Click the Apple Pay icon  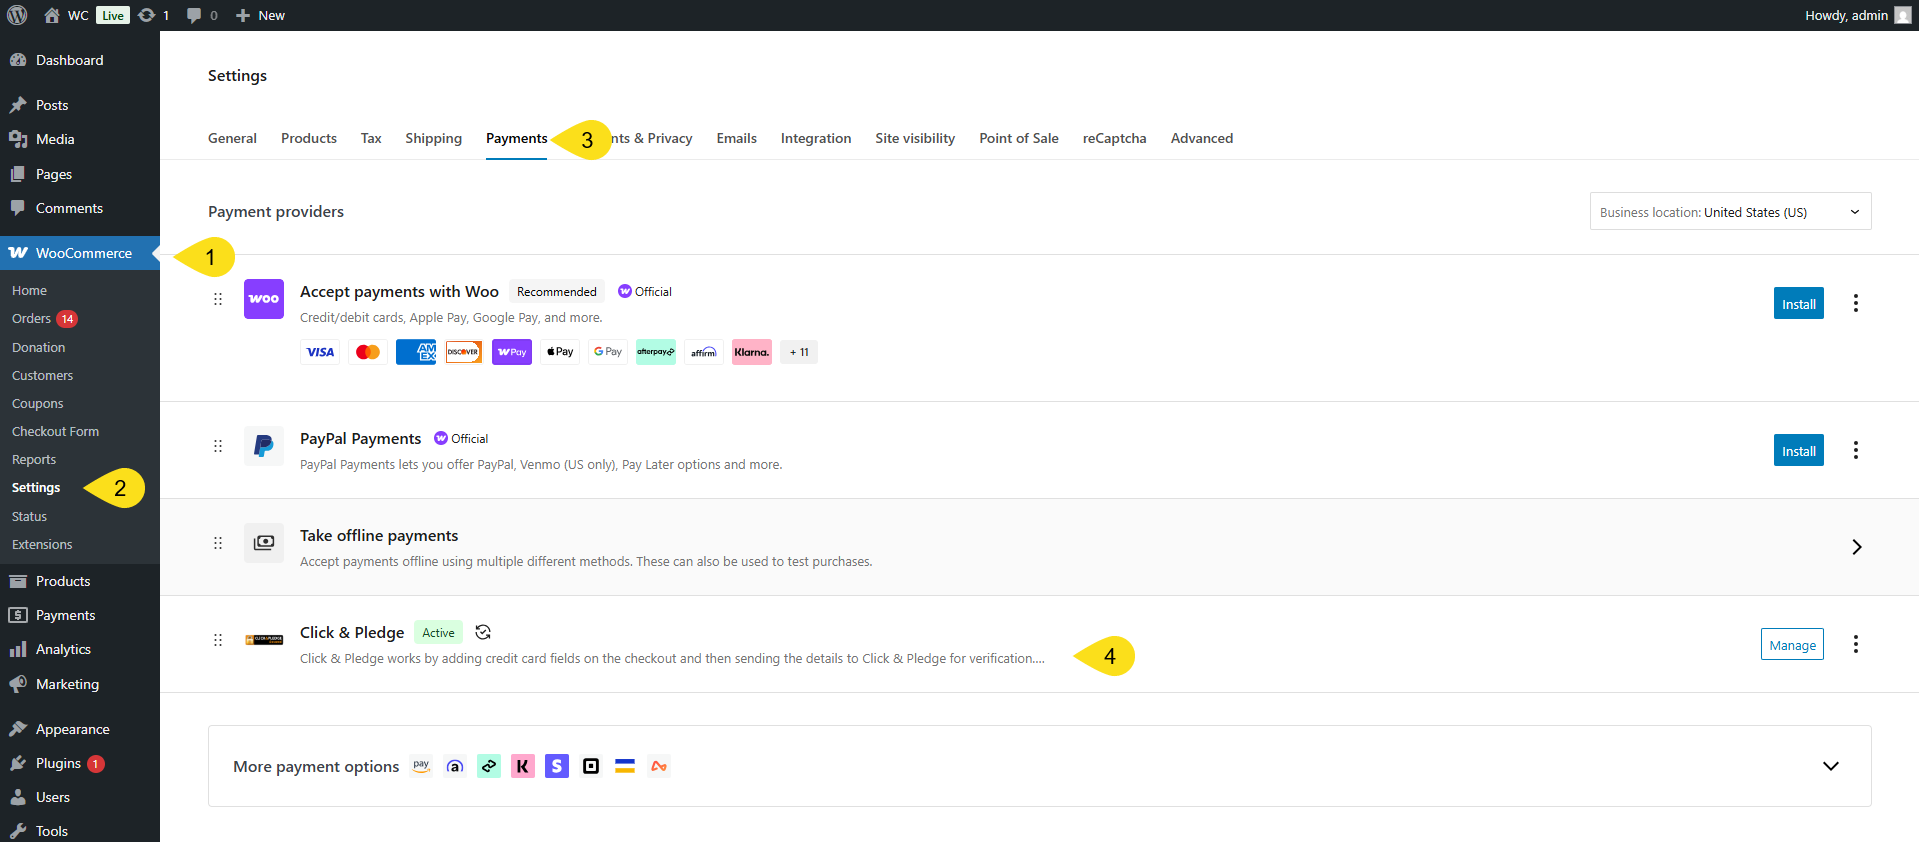[x=560, y=352]
